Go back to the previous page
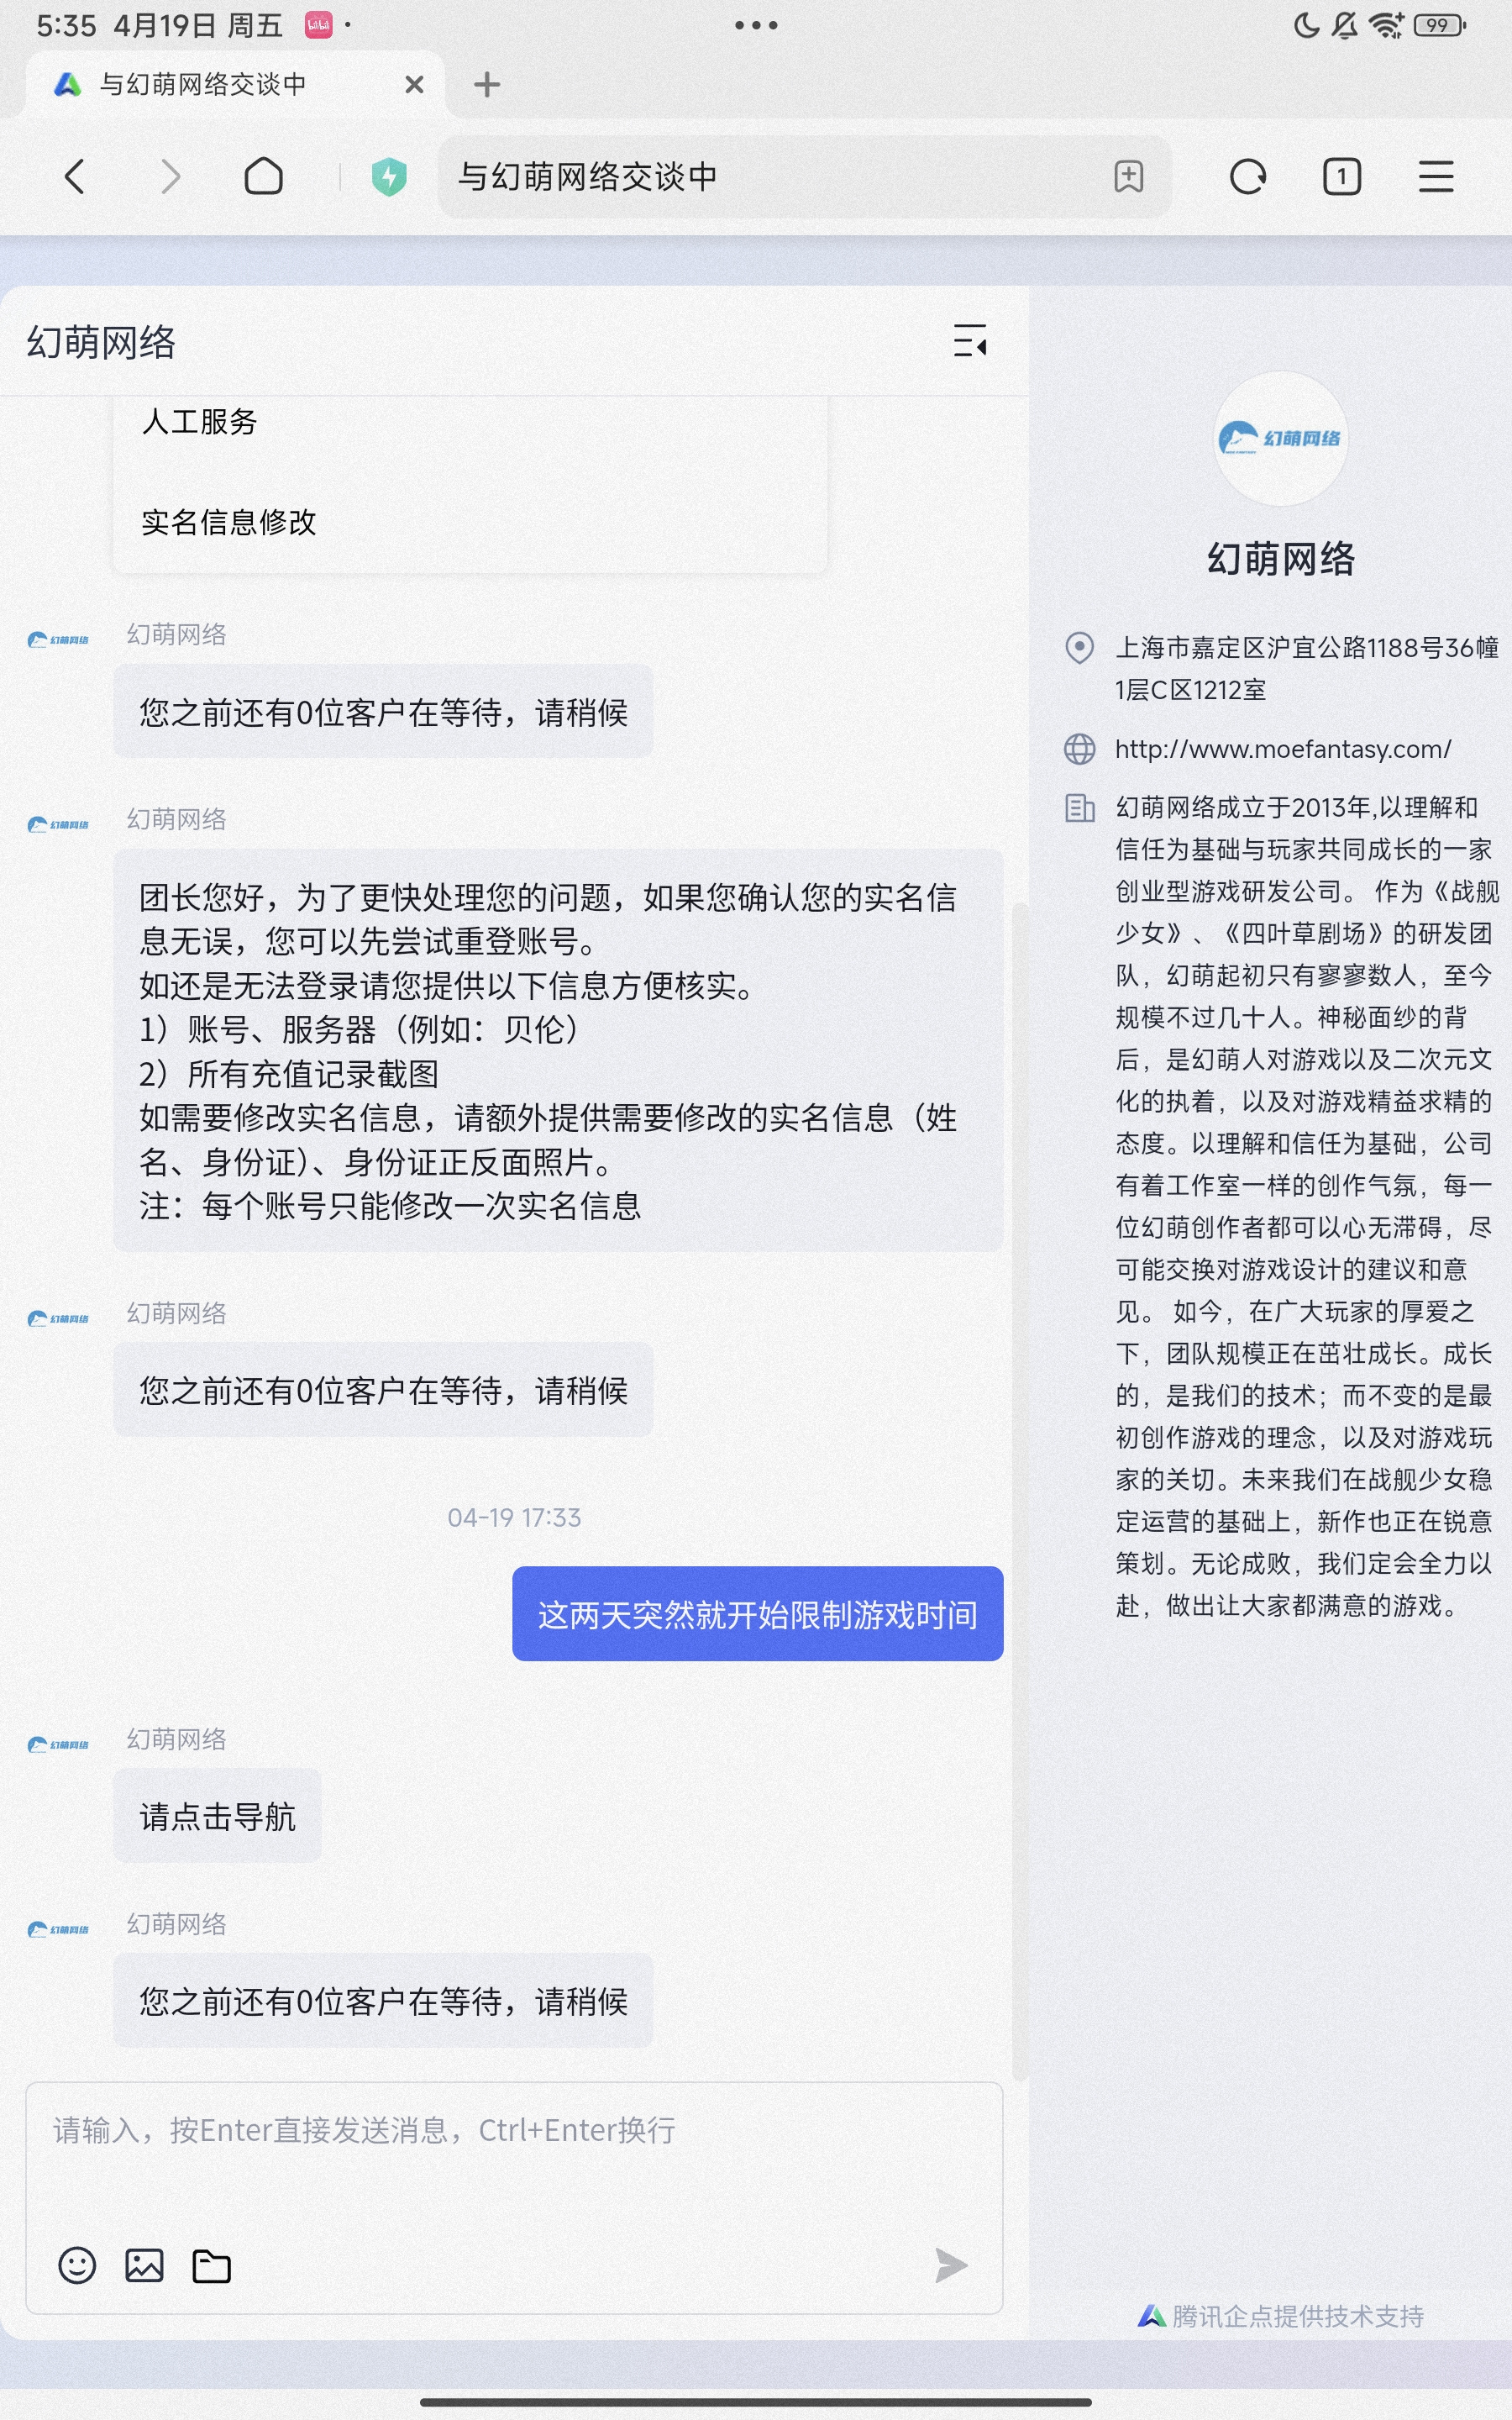Screen dimensions: 1512x2420 pos(75,177)
